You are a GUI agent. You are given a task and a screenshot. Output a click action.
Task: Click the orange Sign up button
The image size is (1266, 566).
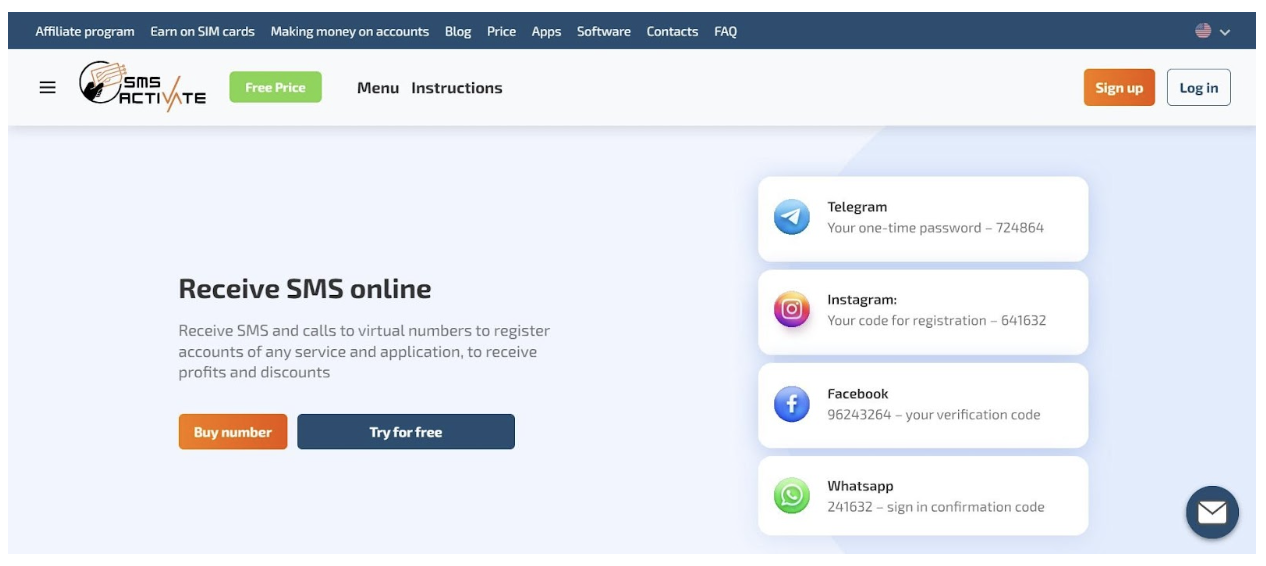point(1118,88)
